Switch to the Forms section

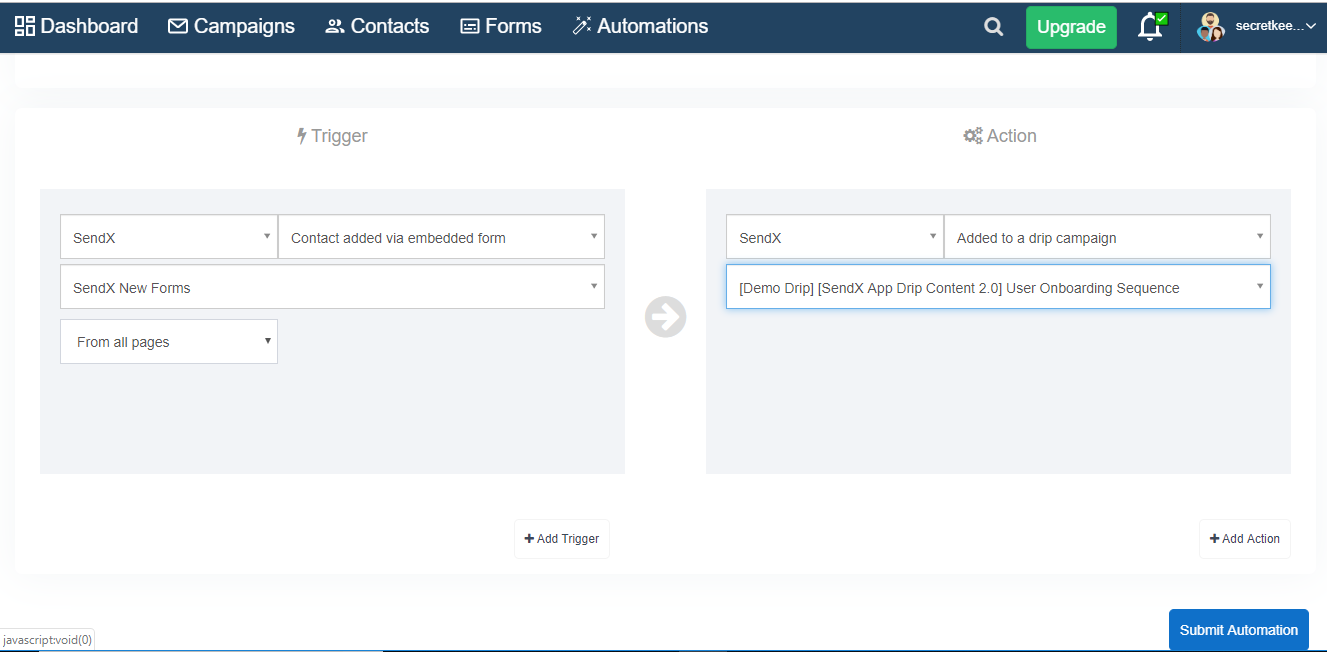(500, 26)
